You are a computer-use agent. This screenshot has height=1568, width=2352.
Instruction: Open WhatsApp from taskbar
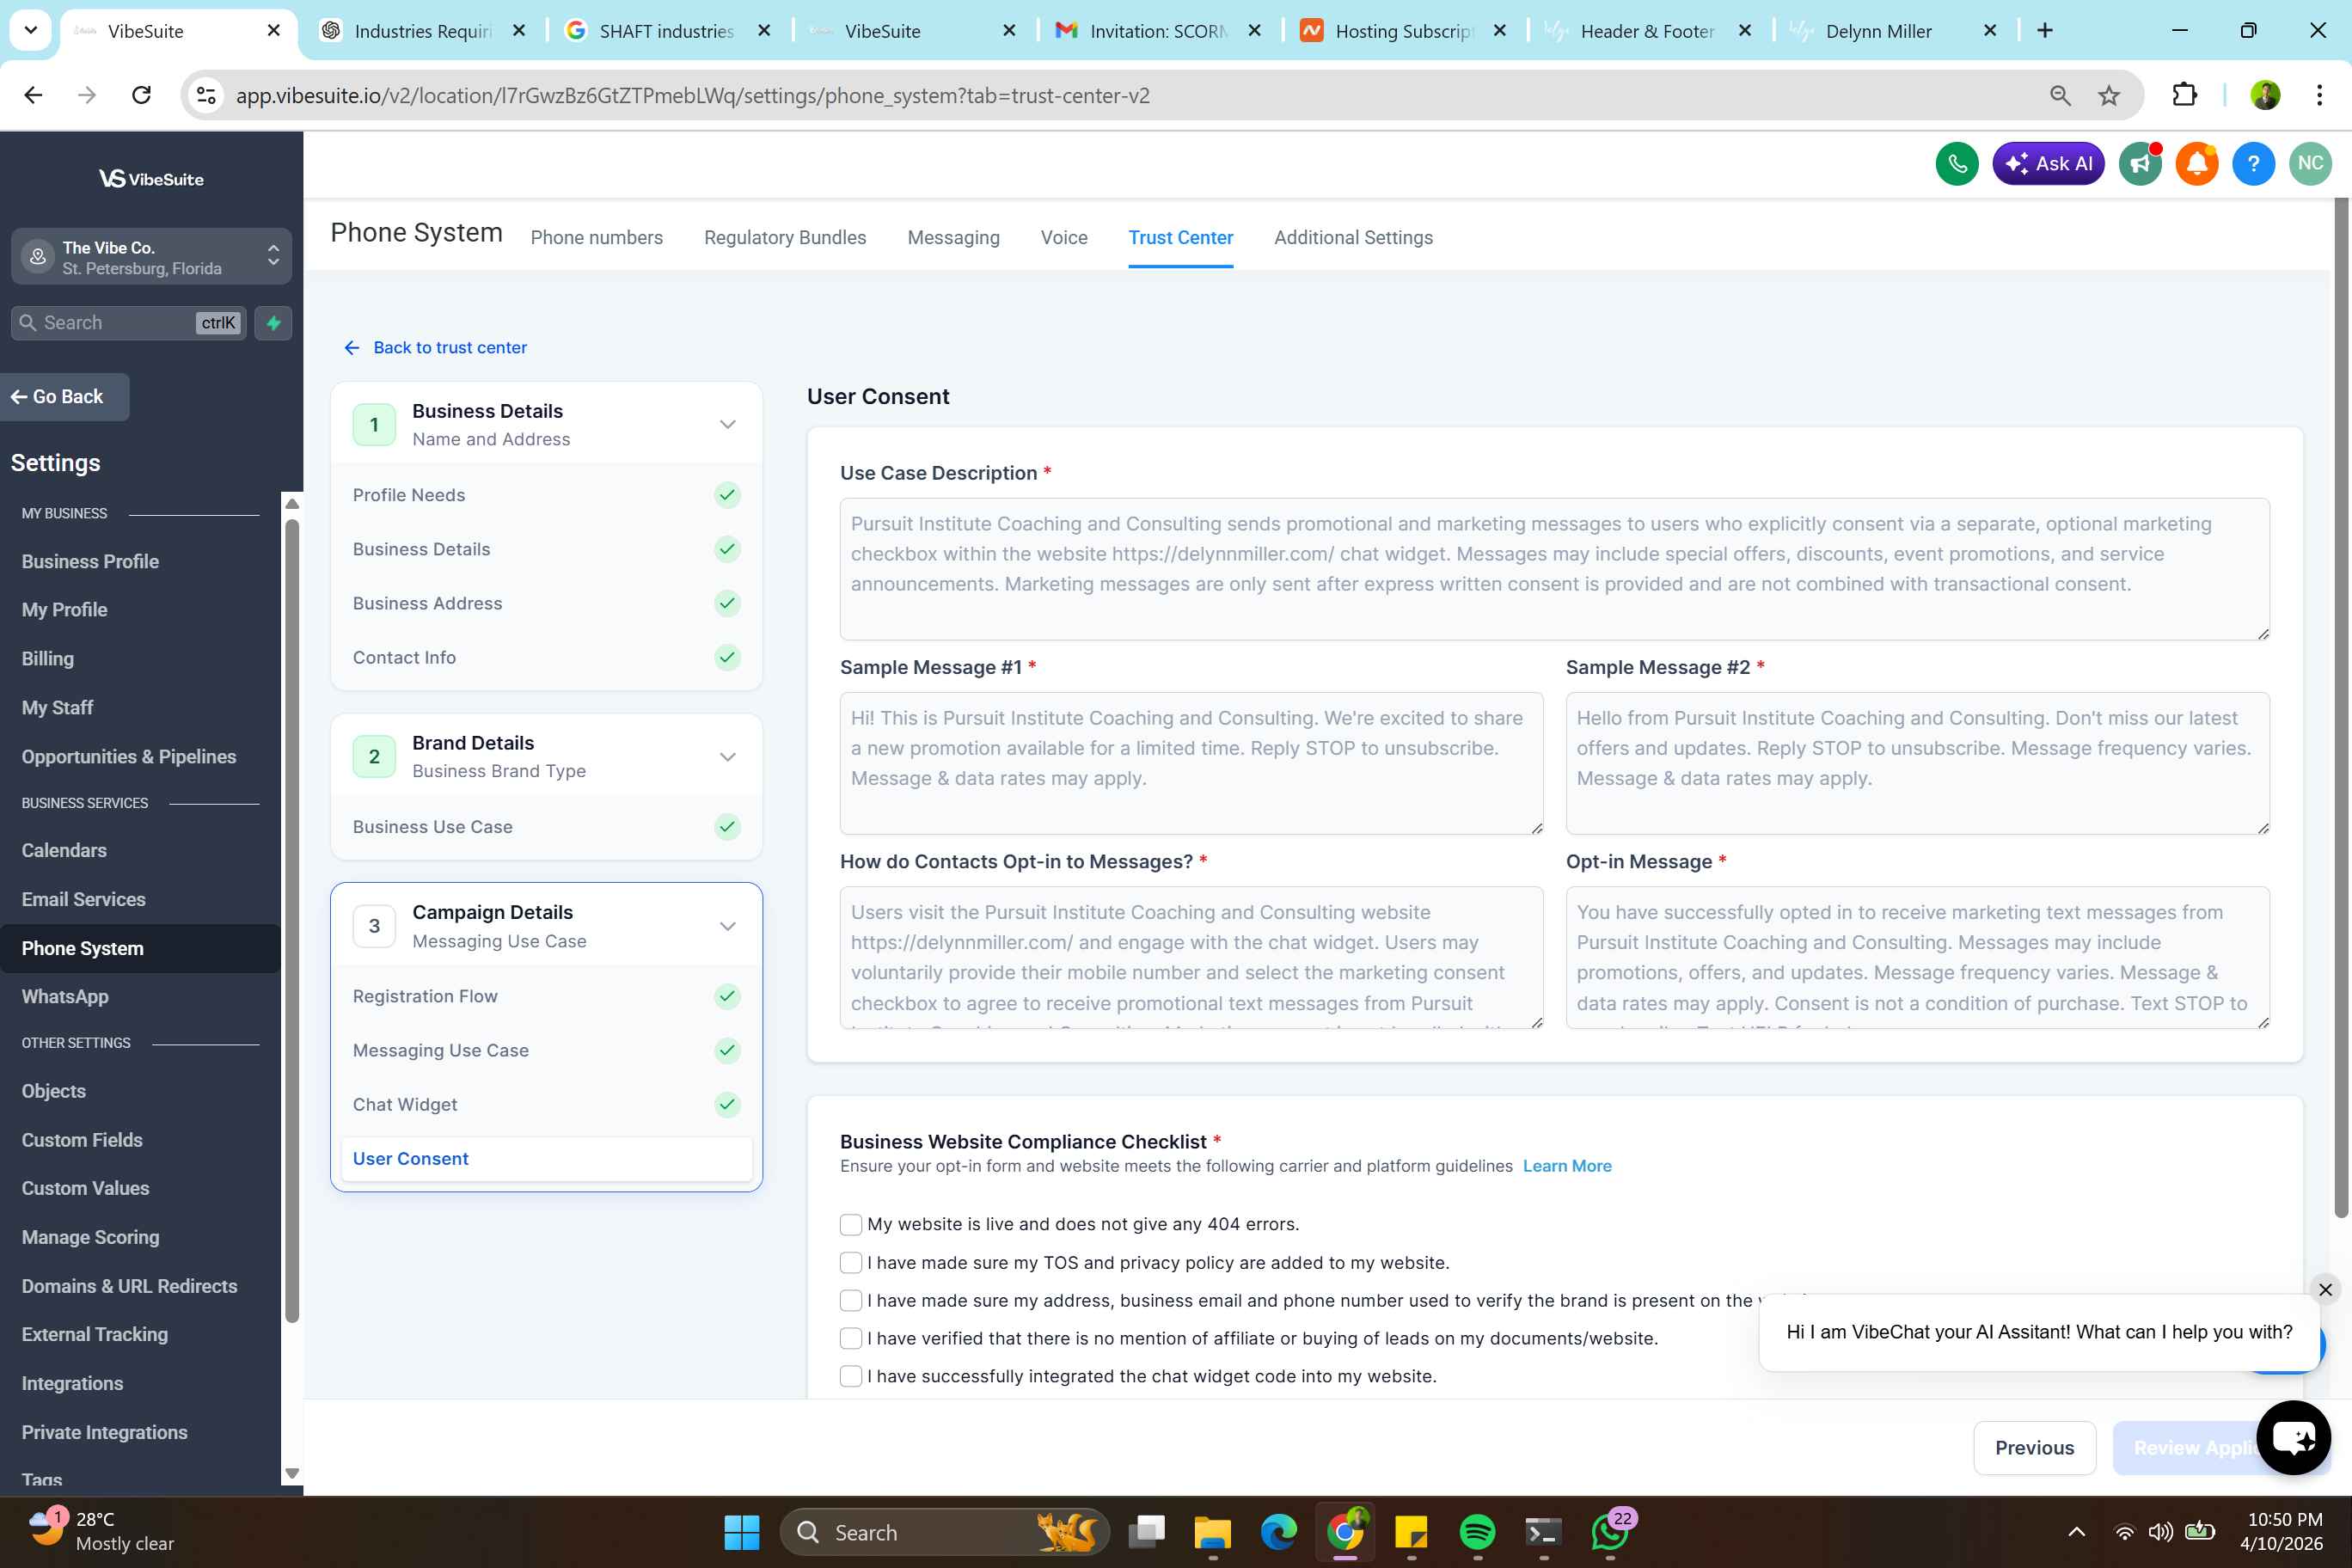(x=1609, y=1532)
